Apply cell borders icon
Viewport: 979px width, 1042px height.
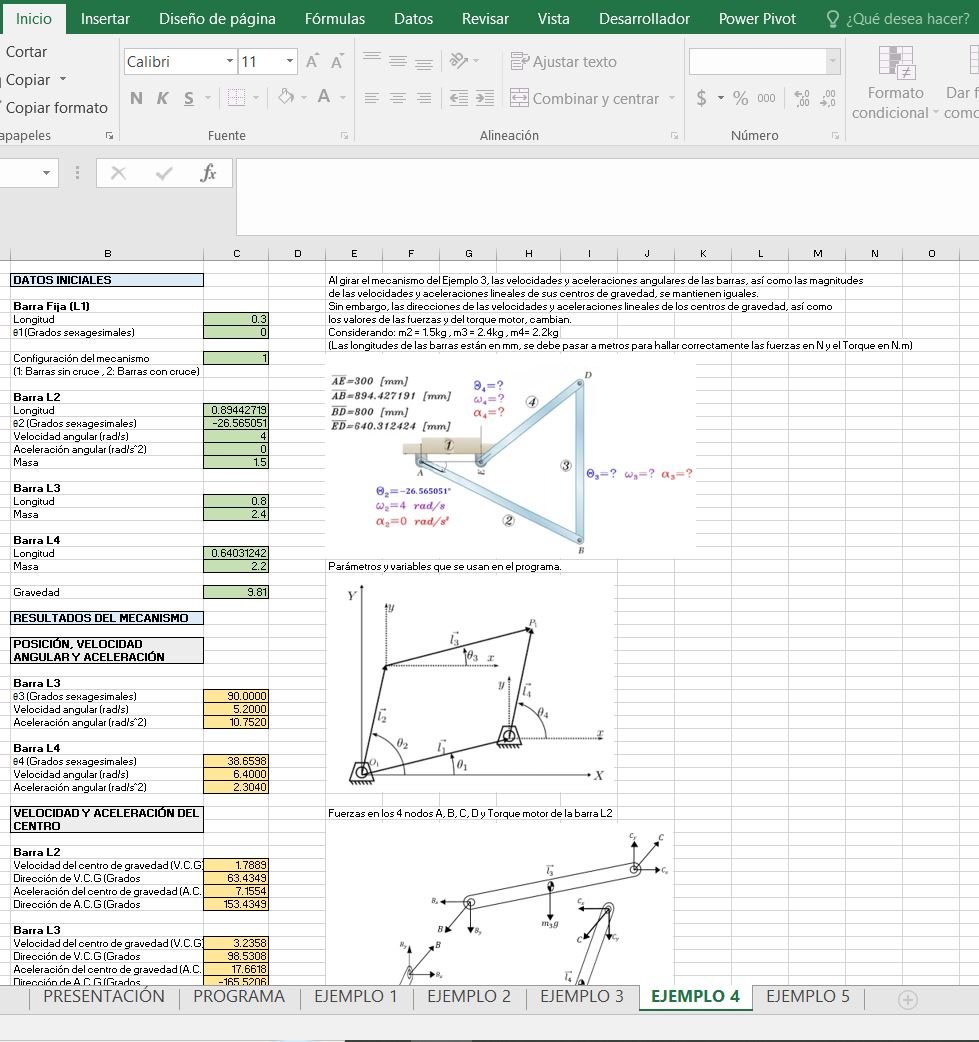coord(236,98)
